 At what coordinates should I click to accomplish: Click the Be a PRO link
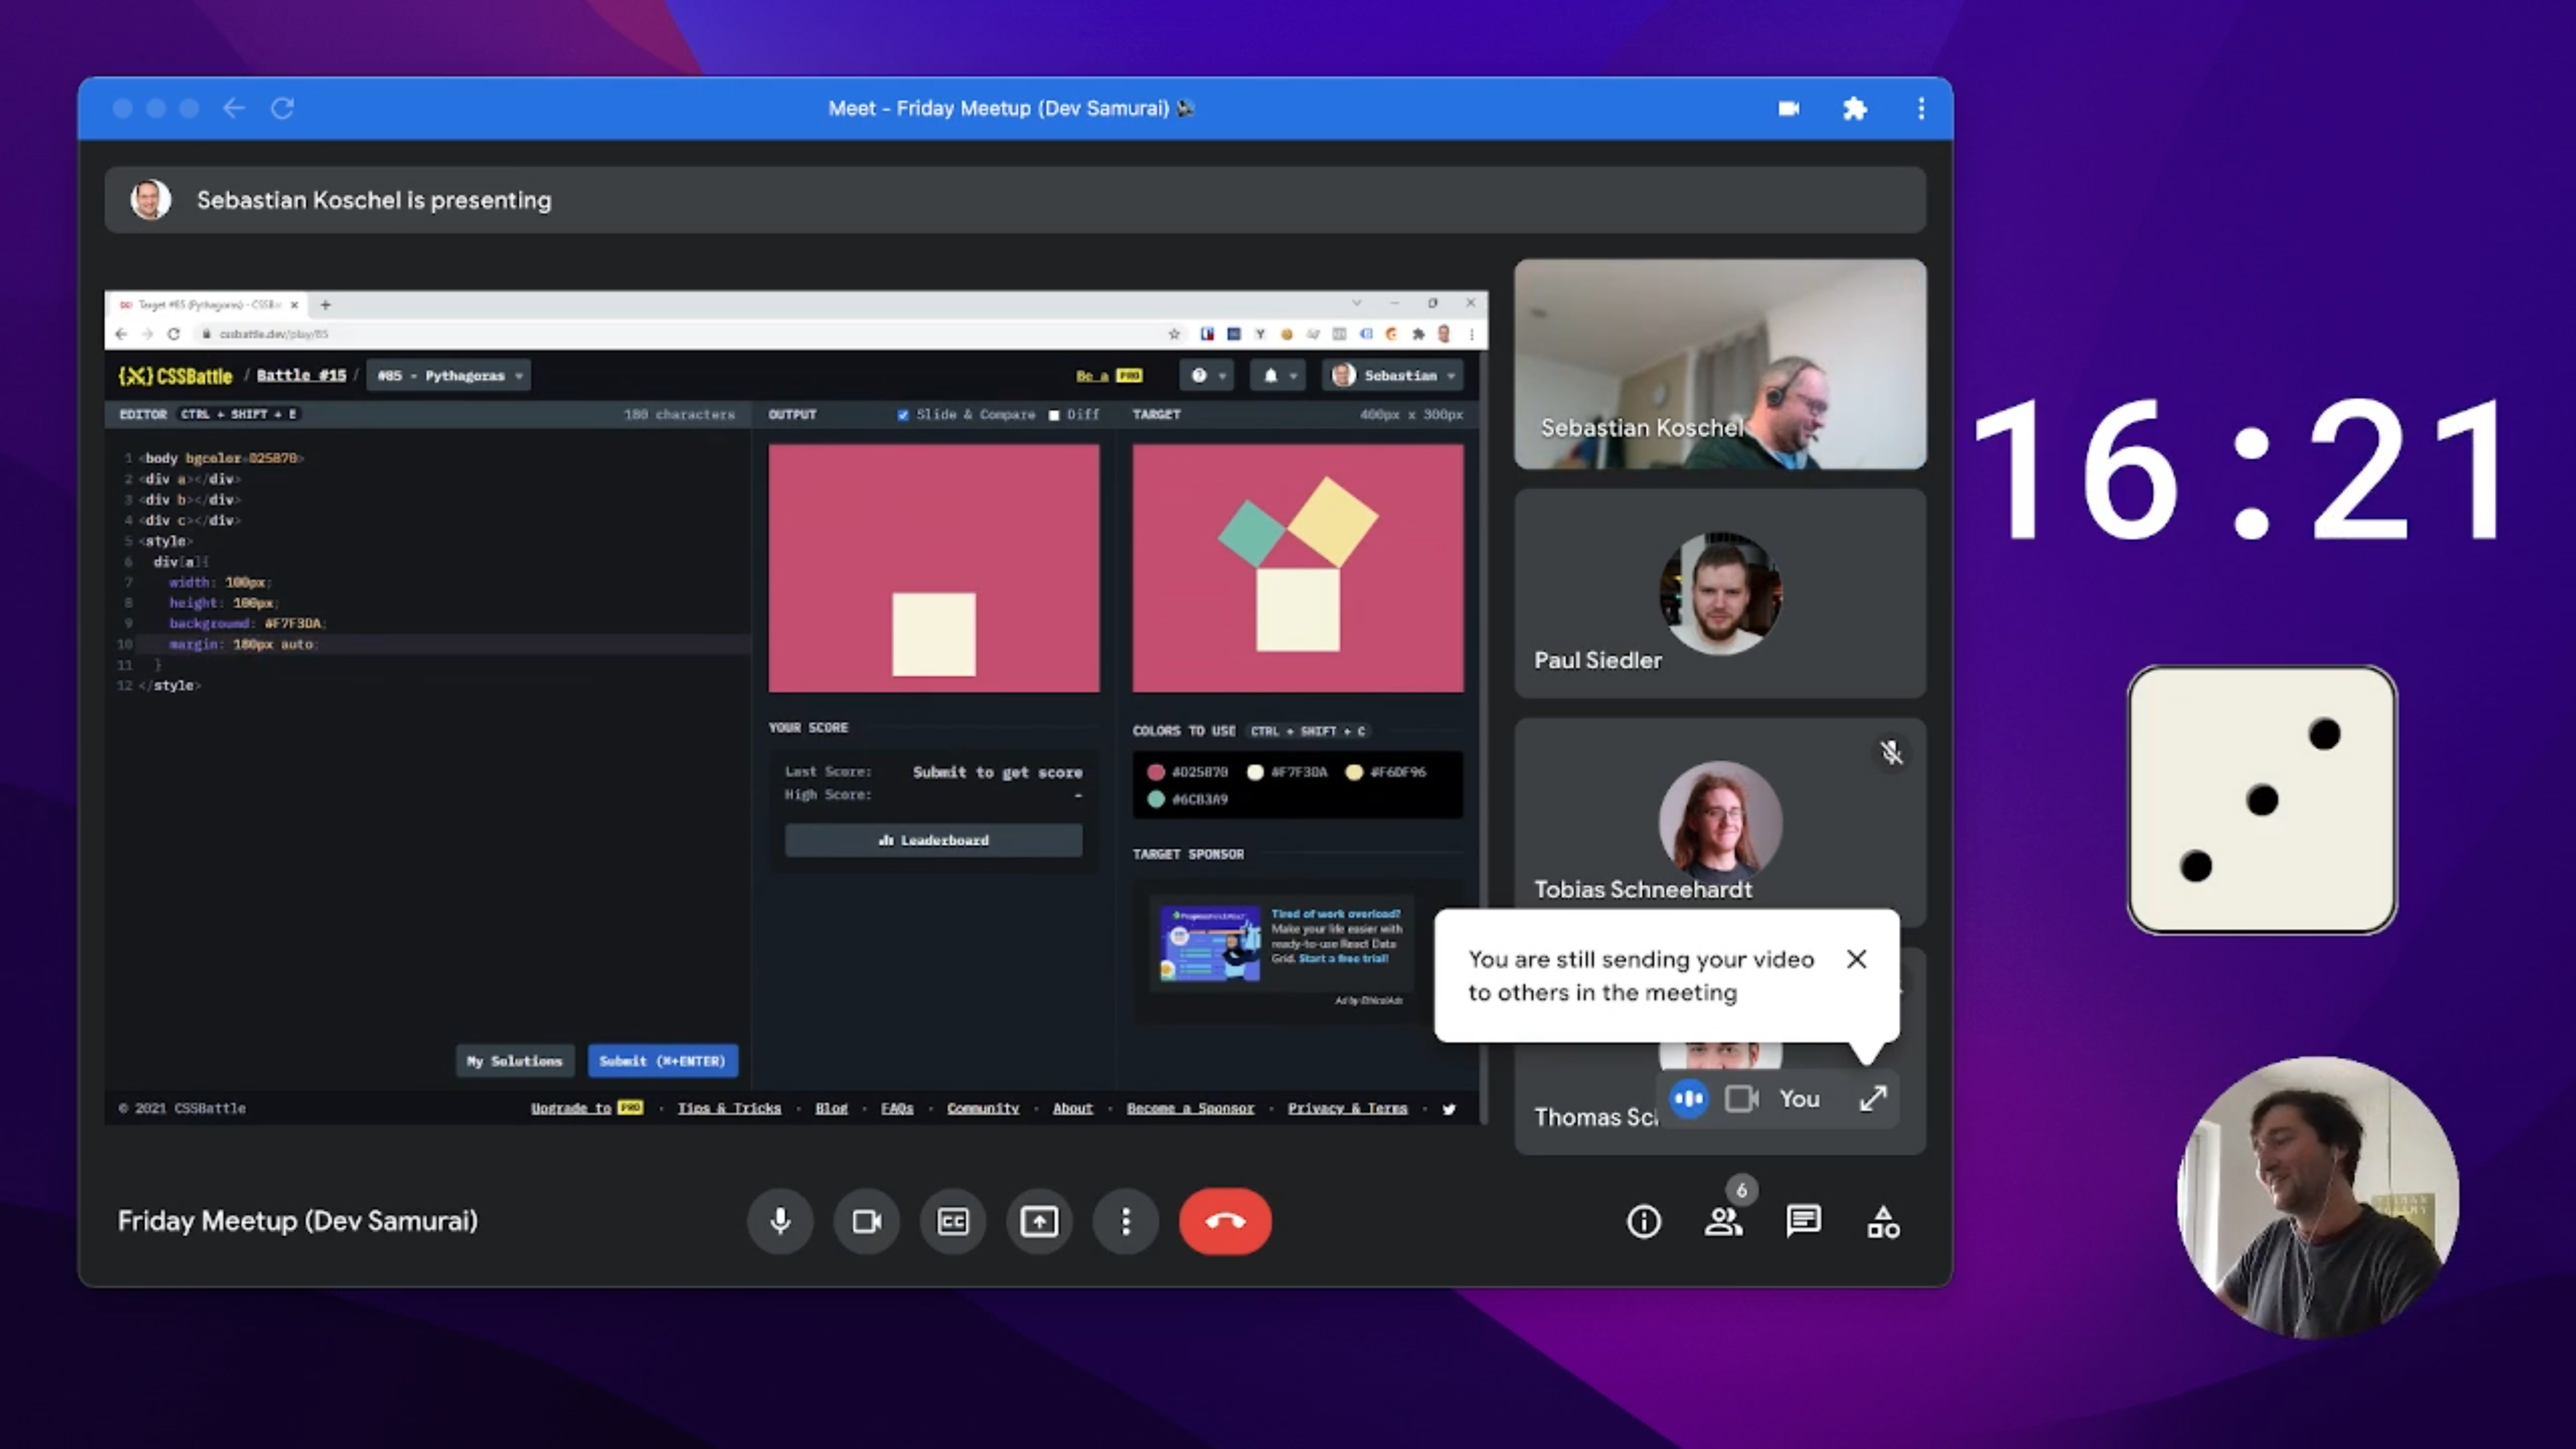pos(1109,375)
